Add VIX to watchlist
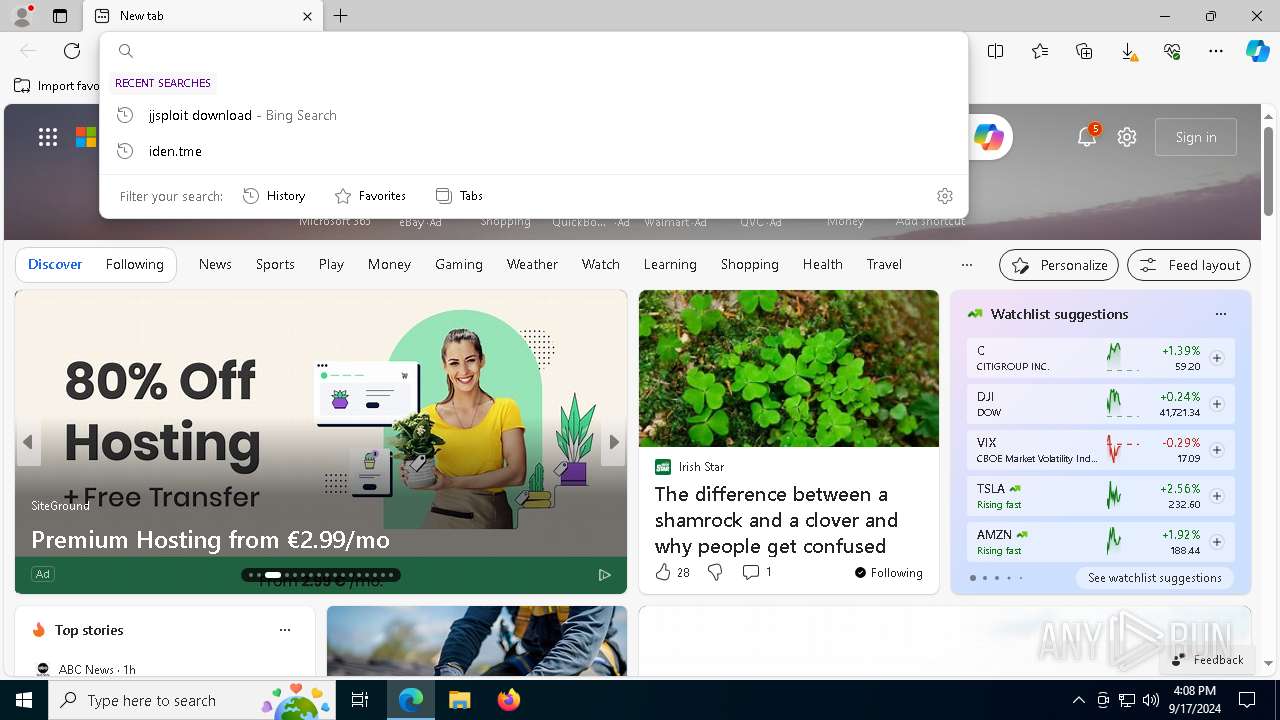The height and width of the screenshot is (720, 1280). 1217,450
